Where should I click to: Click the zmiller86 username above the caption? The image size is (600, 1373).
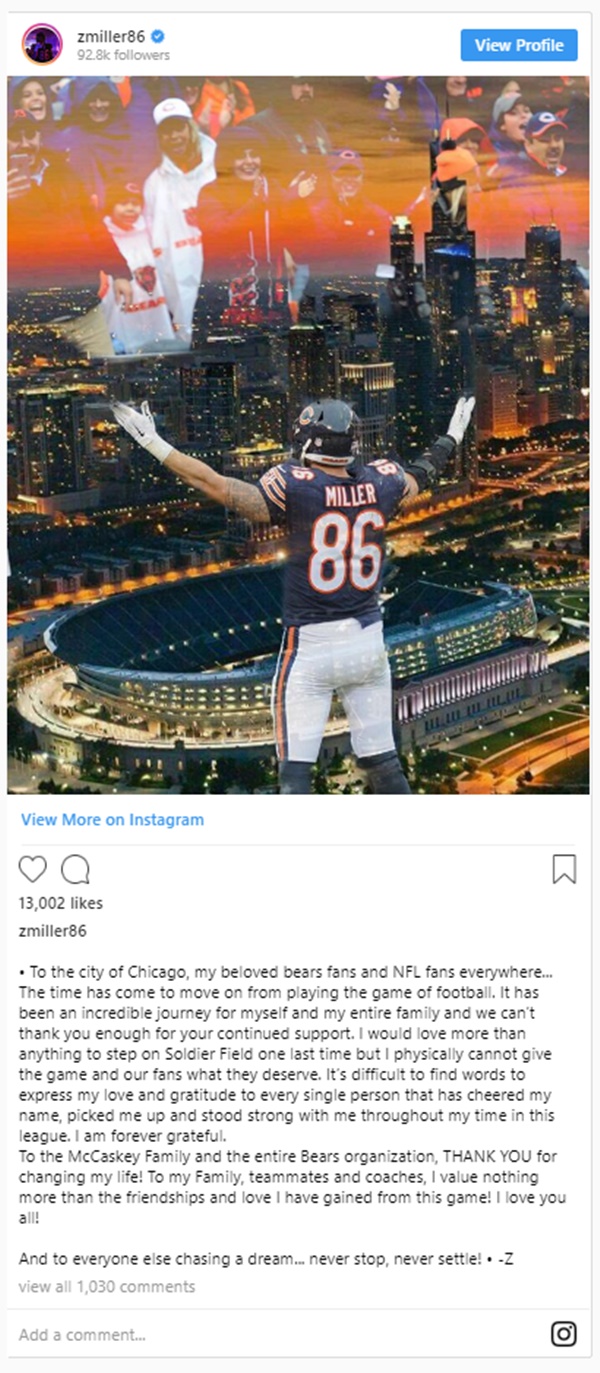tap(53, 931)
